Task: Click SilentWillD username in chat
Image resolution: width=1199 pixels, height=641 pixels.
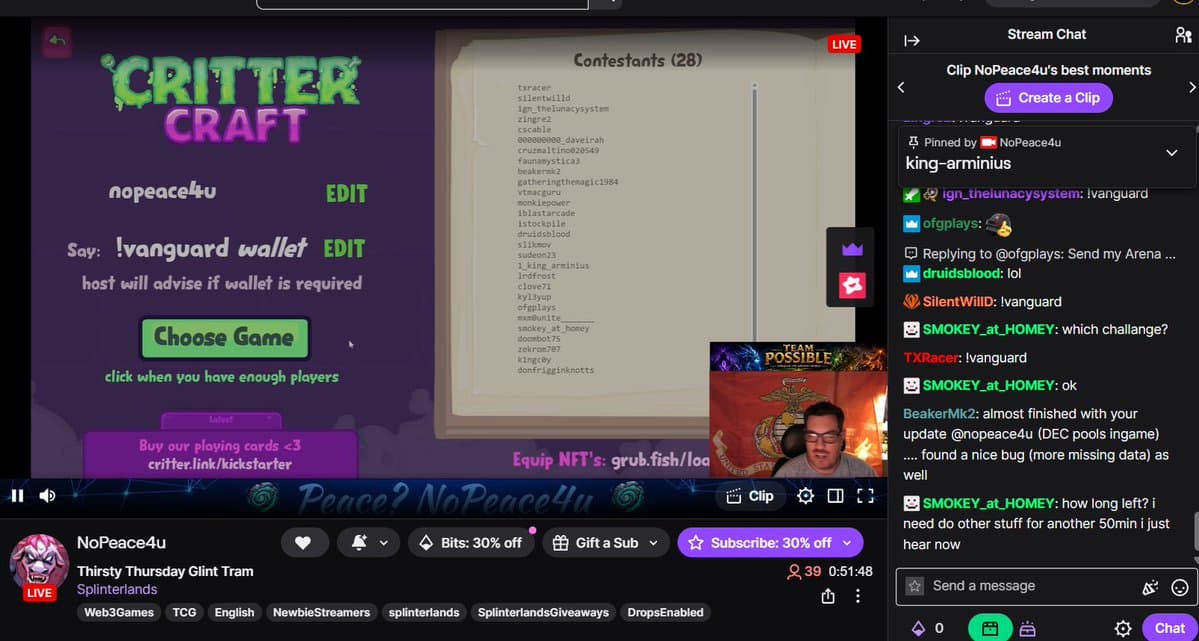Action: click(x=959, y=301)
